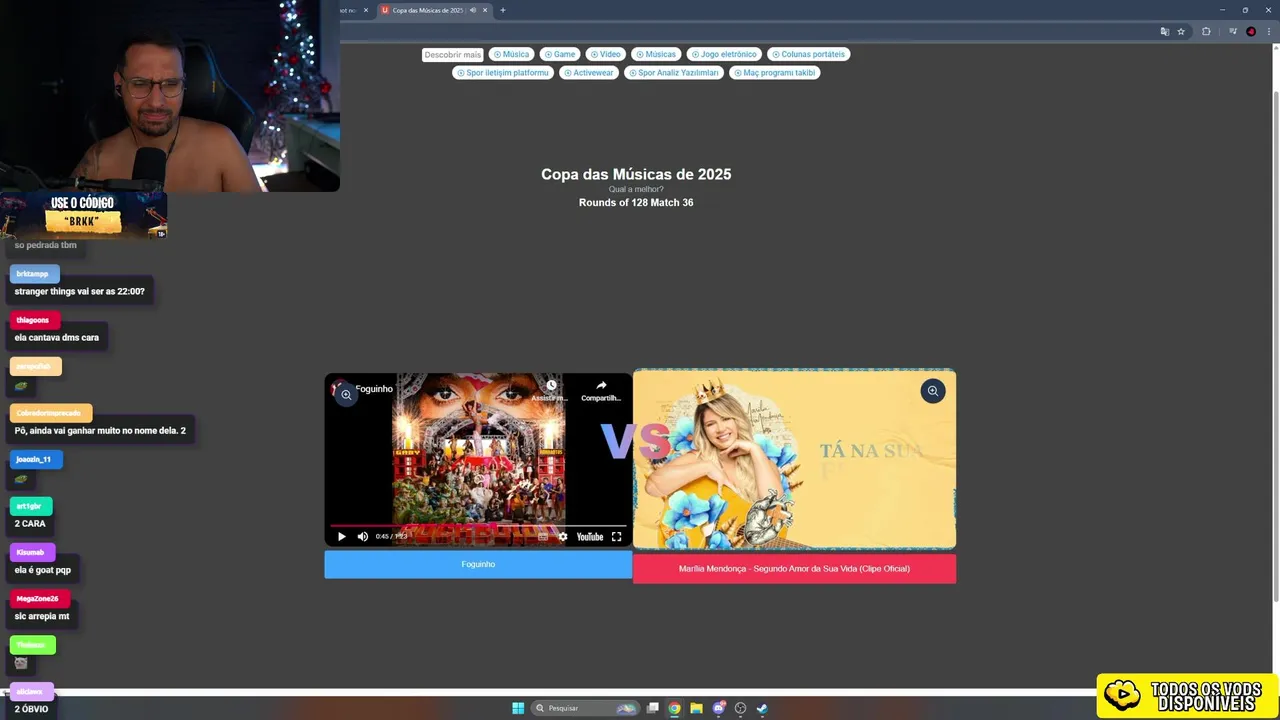Enter fullscreen on the YouTube player
The height and width of the screenshot is (720, 1280).
coord(616,537)
